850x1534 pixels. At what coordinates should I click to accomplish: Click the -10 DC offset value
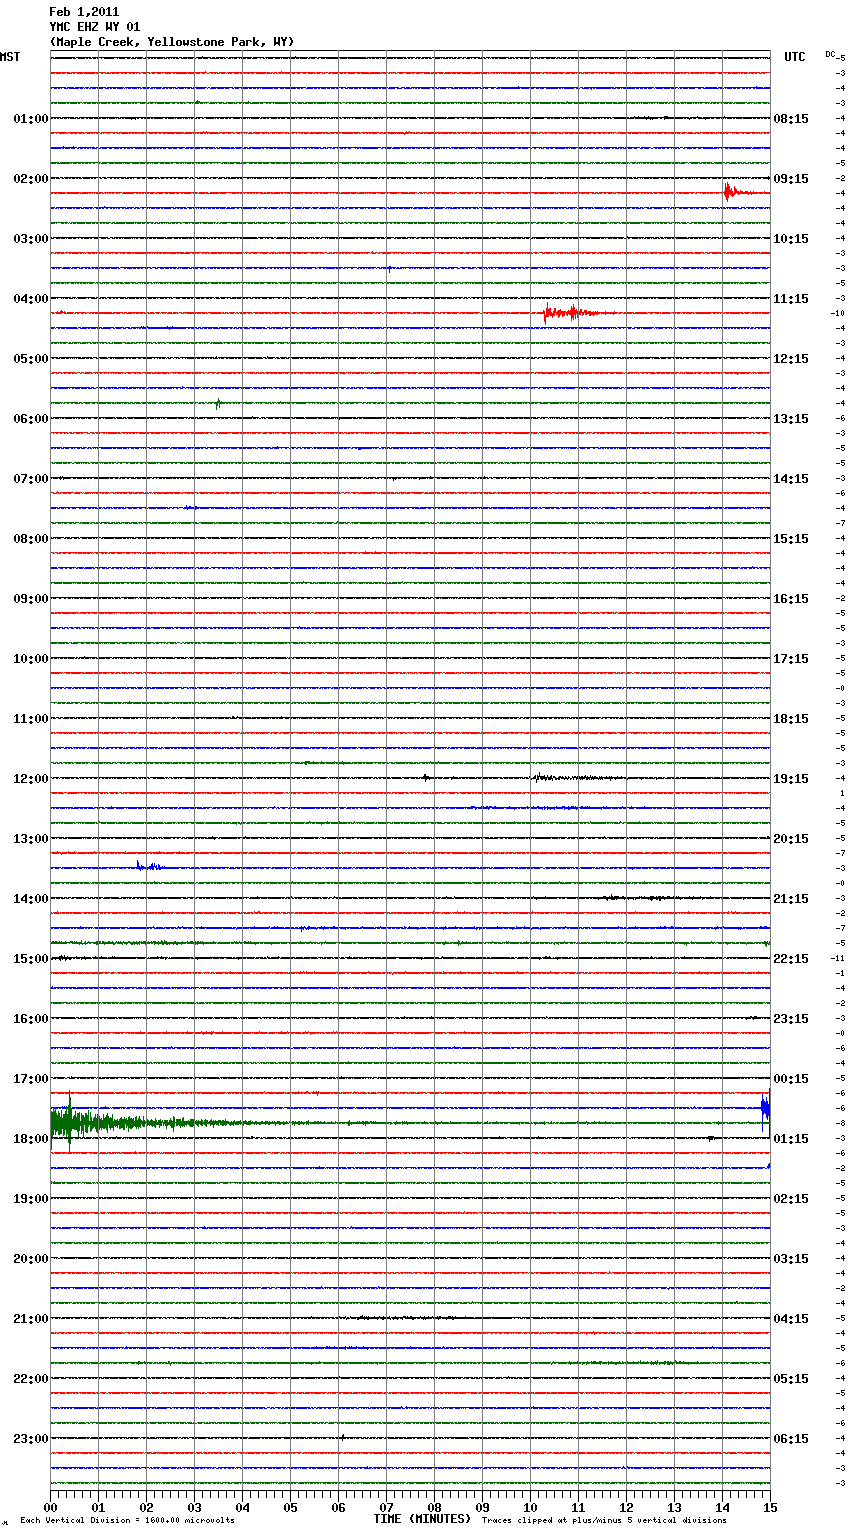pos(838,313)
